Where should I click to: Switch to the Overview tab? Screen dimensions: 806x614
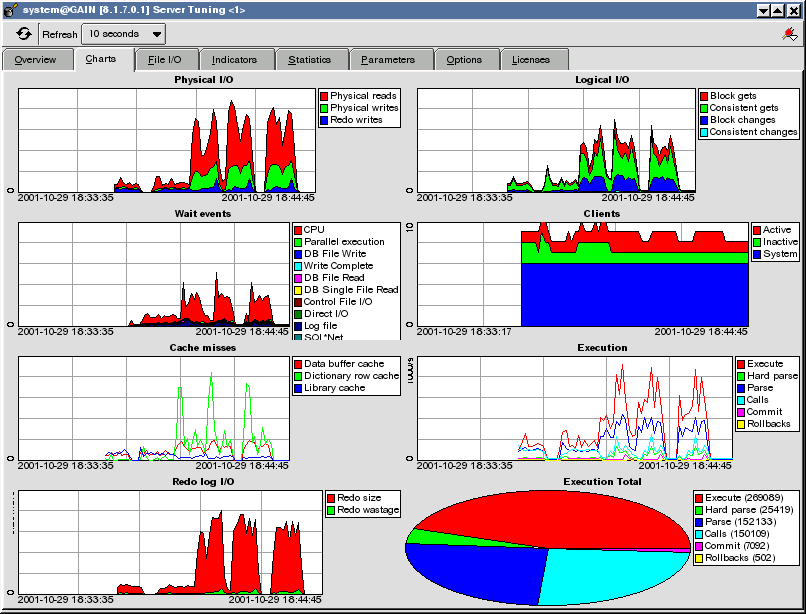[x=35, y=60]
